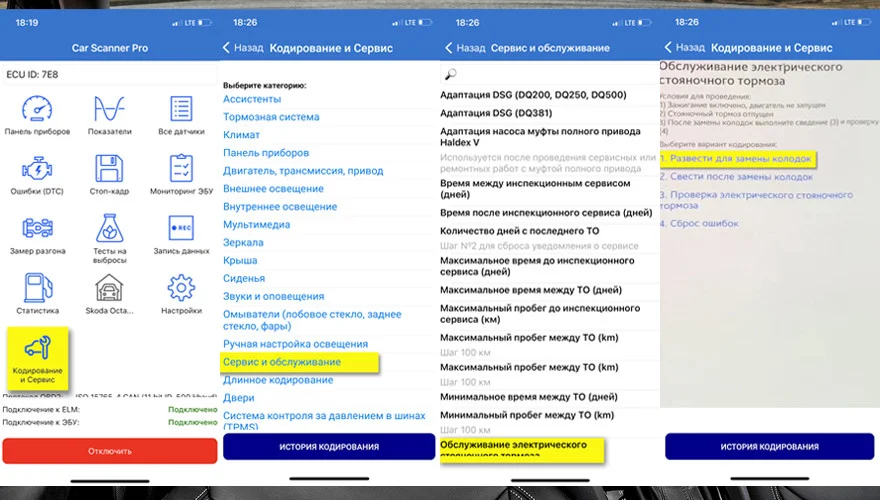Open Мониторинг ЭБУ checklist icon

point(180,168)
